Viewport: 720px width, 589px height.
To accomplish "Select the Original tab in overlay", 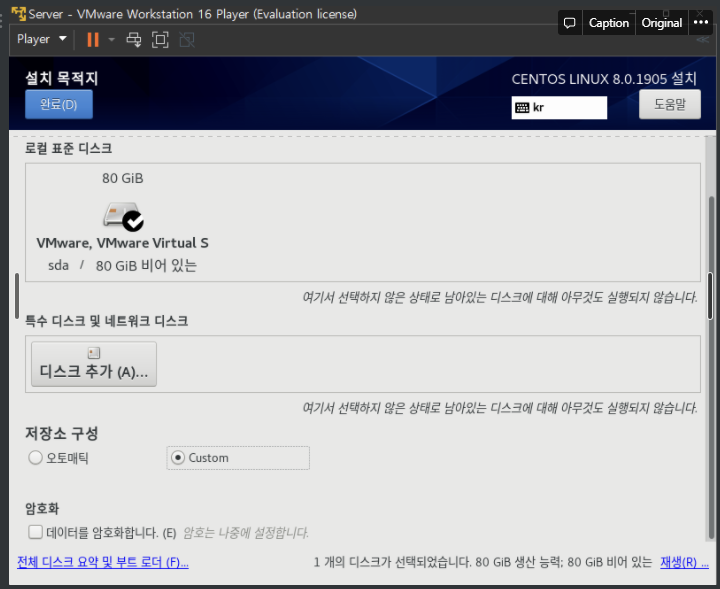I will click(662, 23).
